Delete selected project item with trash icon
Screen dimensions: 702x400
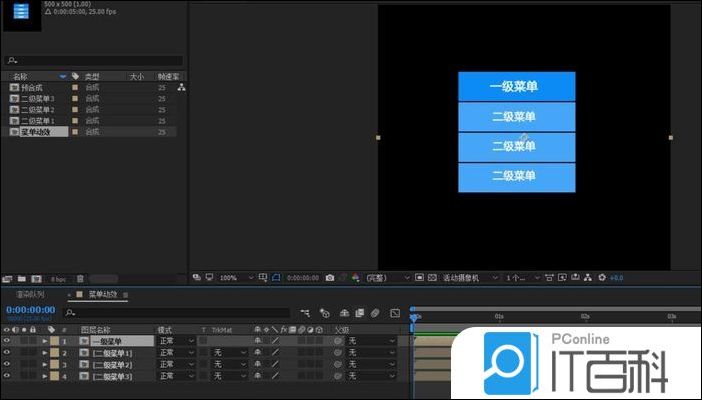[80, 279]
